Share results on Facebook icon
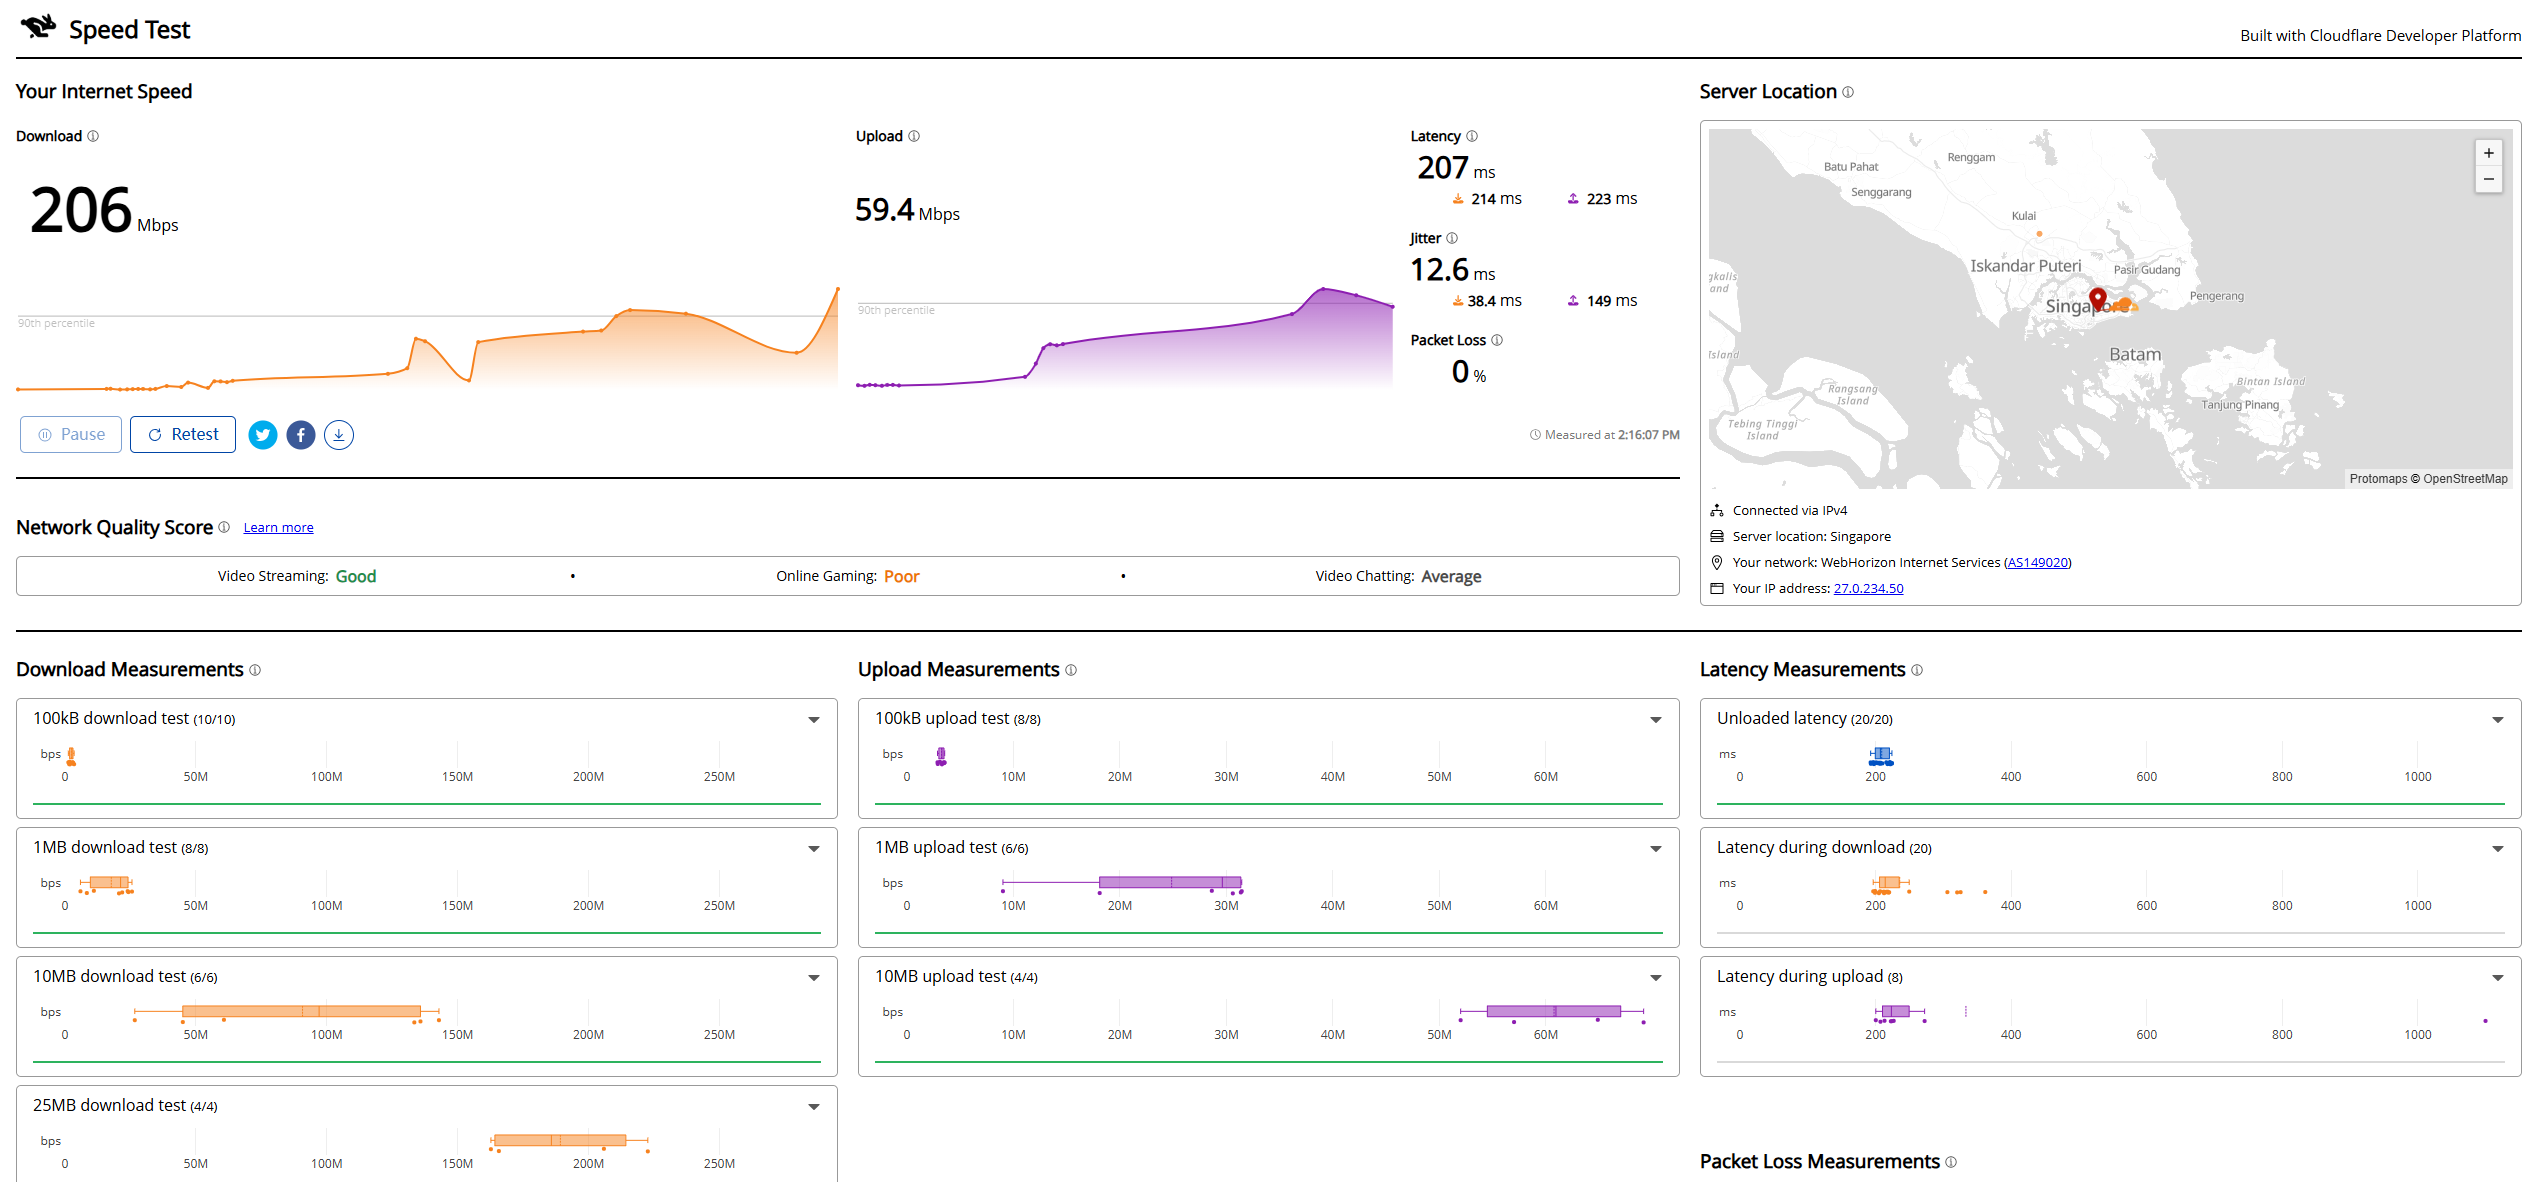 tap(301, 435)
